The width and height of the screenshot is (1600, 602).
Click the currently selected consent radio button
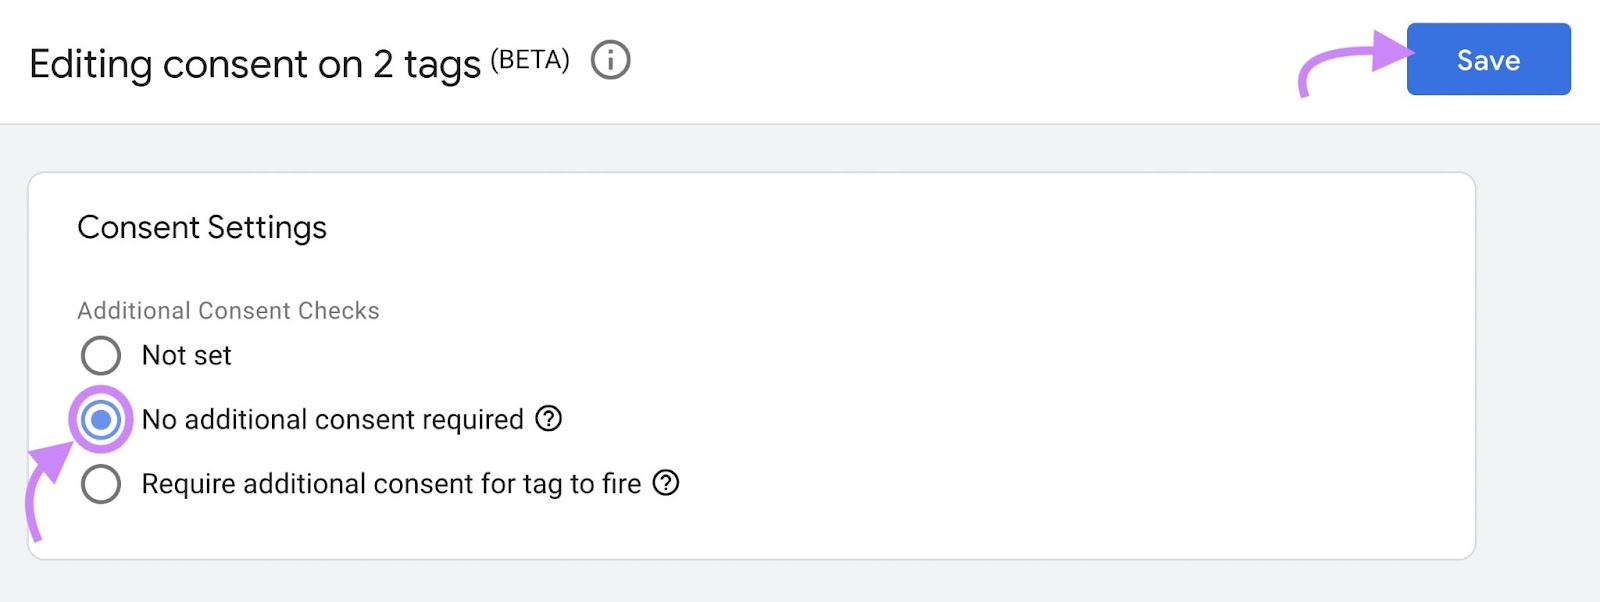point(100,419)
